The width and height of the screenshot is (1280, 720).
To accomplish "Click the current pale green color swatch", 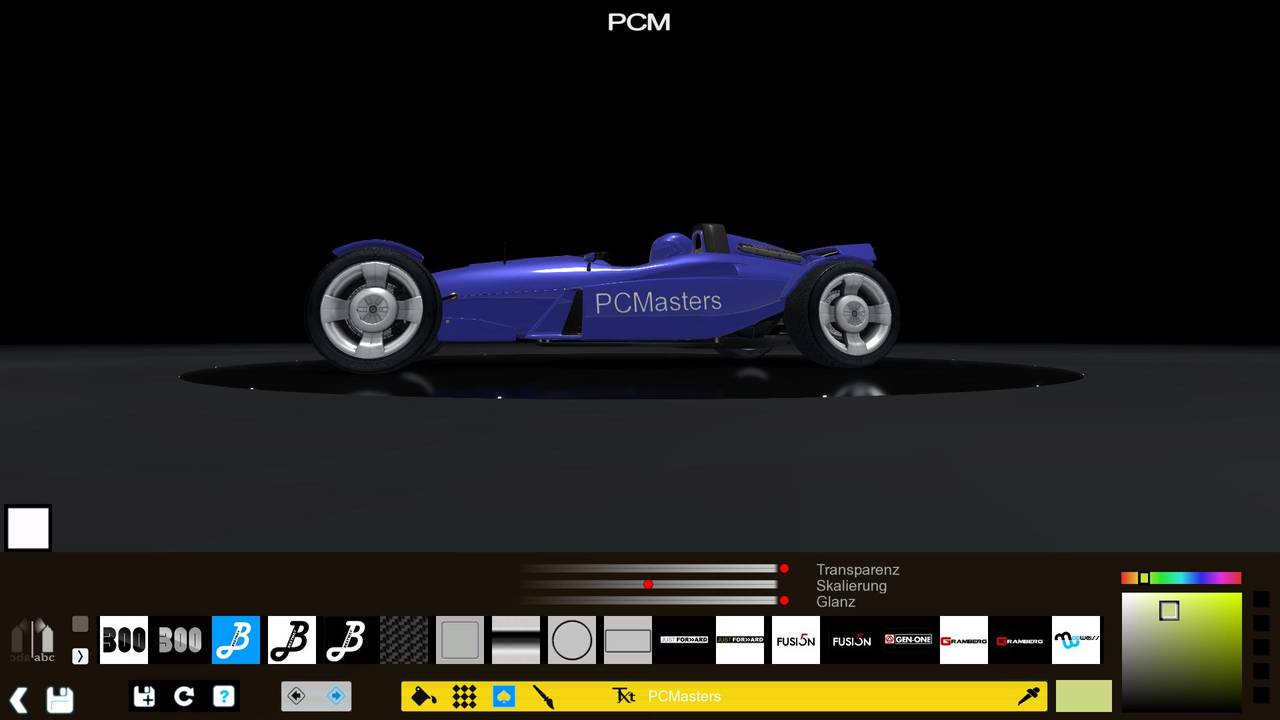I will (1084, 696).
